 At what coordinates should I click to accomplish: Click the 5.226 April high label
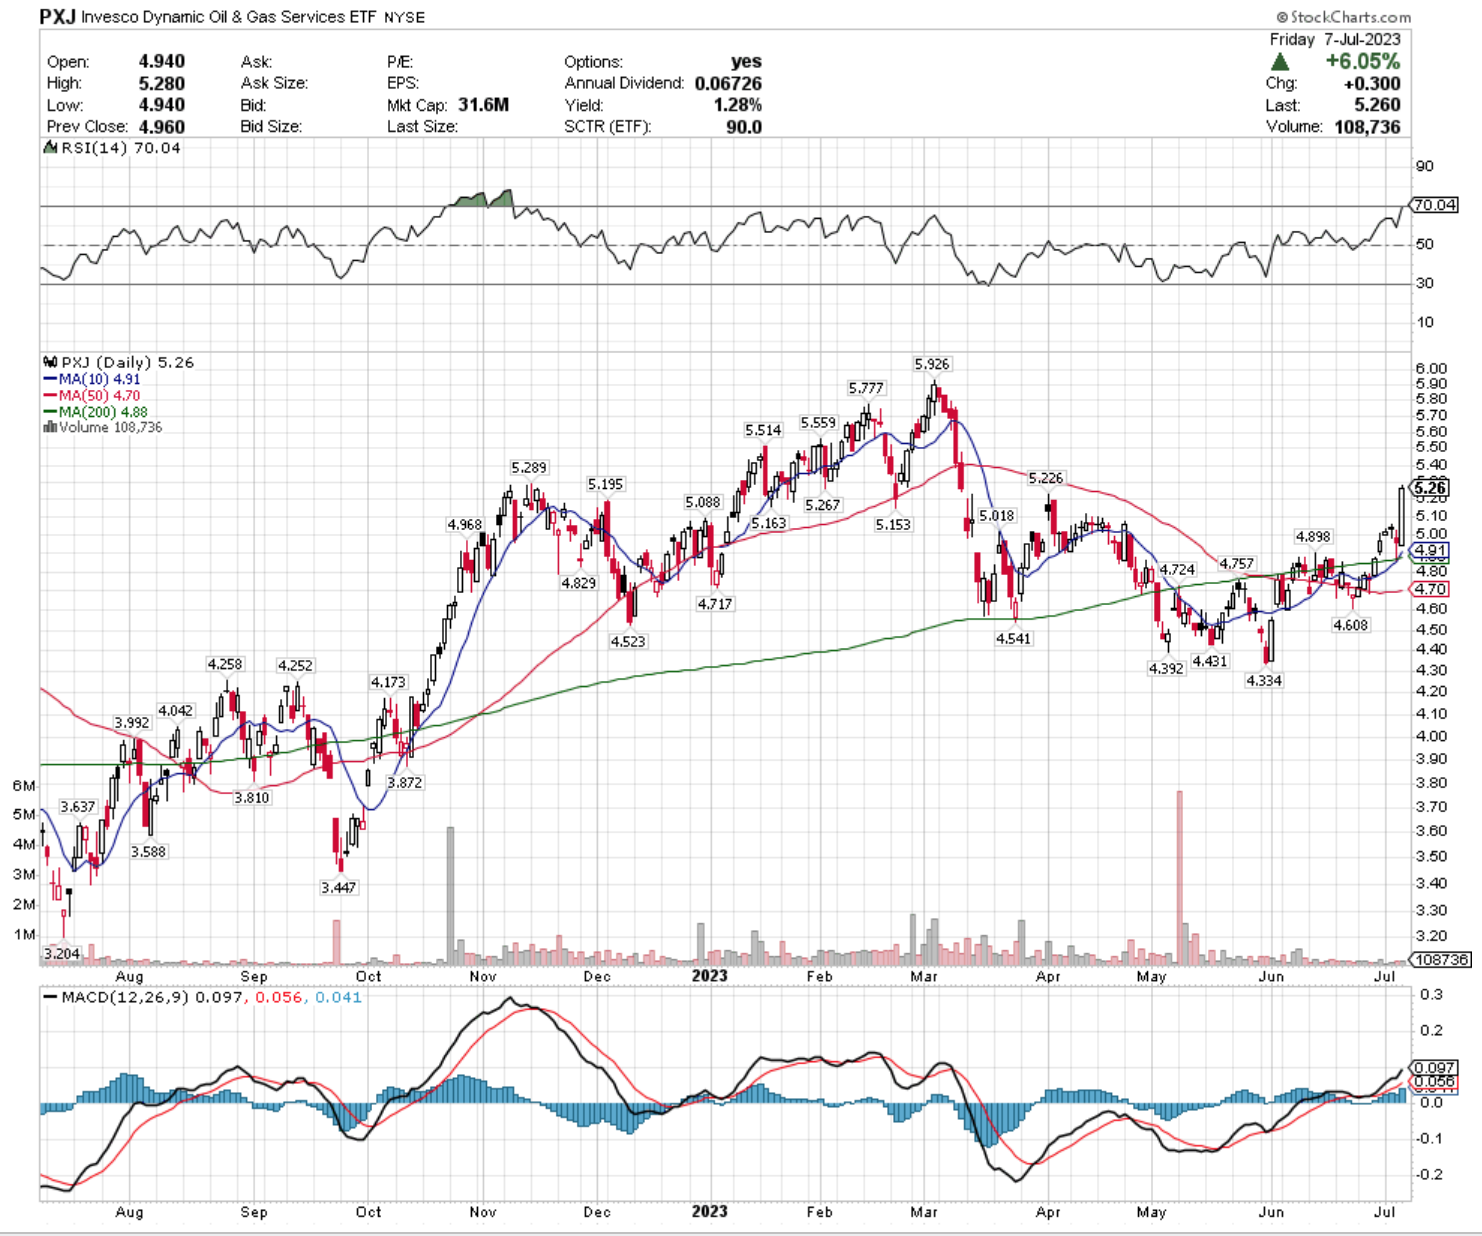pos(1046,478)
